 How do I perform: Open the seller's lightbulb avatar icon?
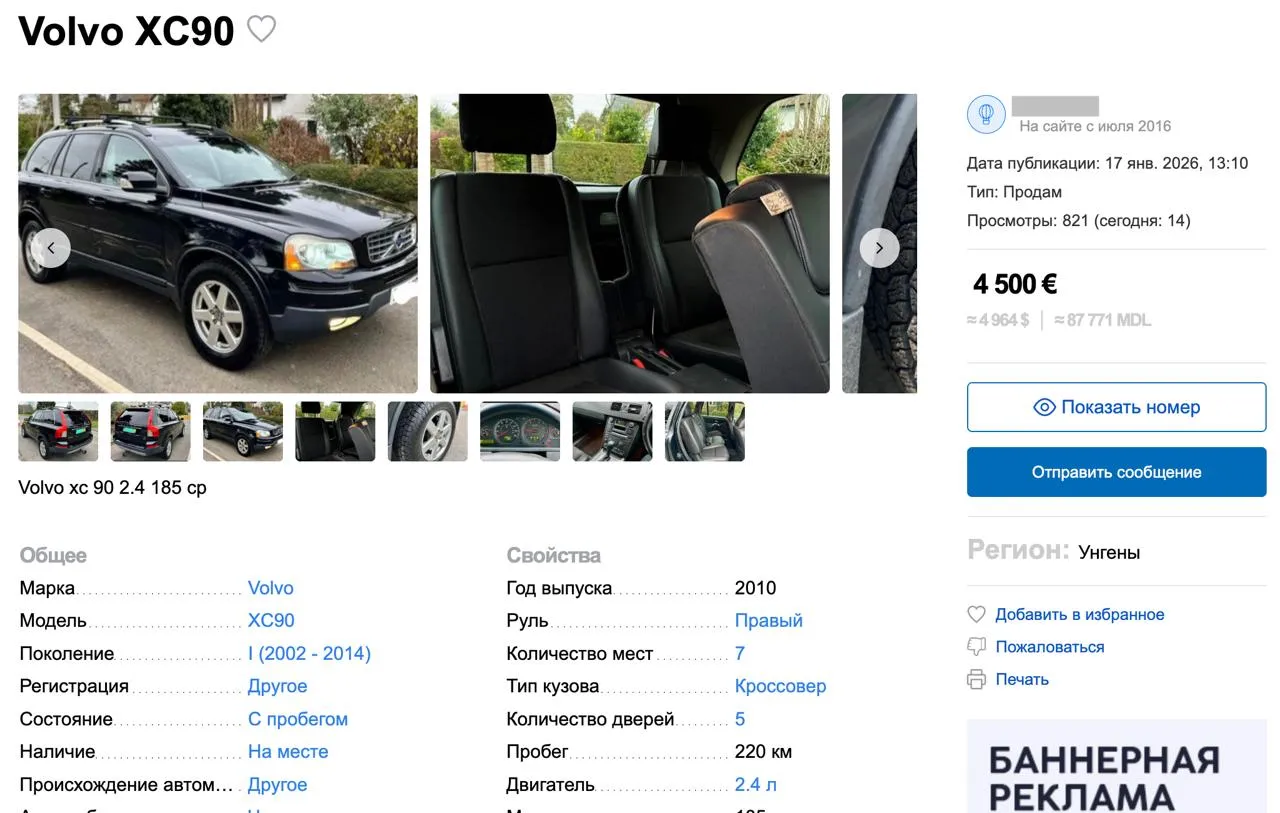point(986,115)
